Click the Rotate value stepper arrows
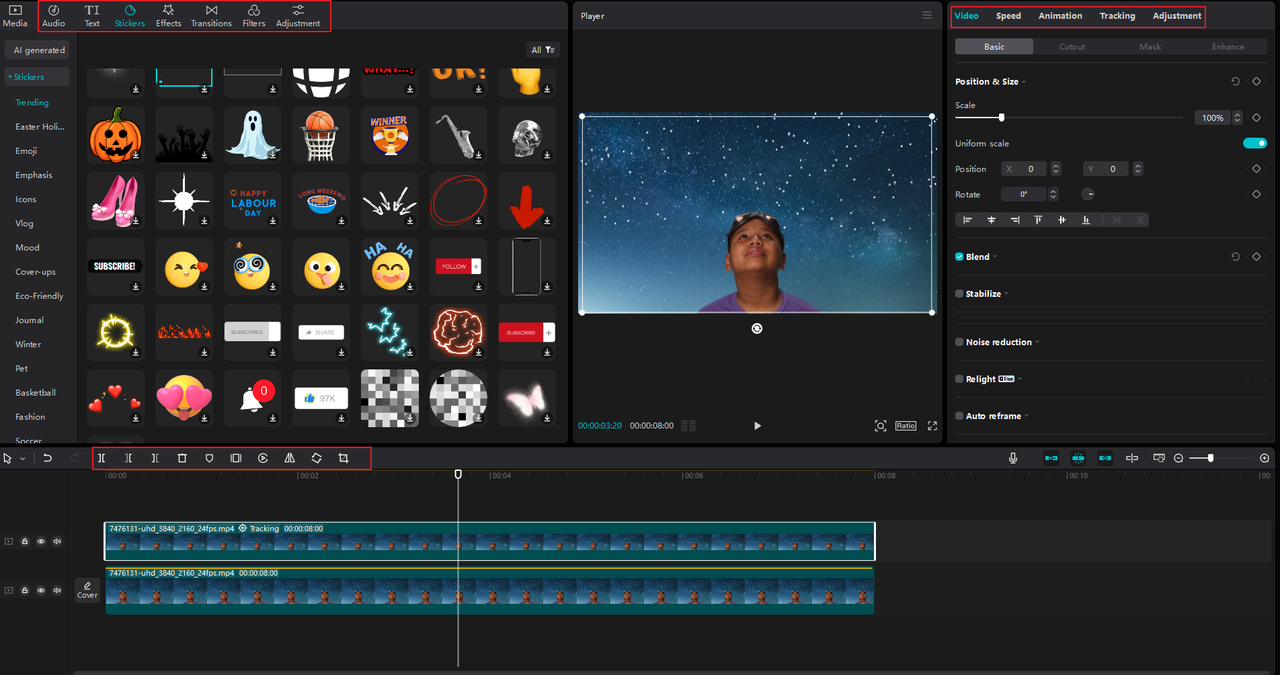This screenshot has height=675, width=1280. 1053,194
